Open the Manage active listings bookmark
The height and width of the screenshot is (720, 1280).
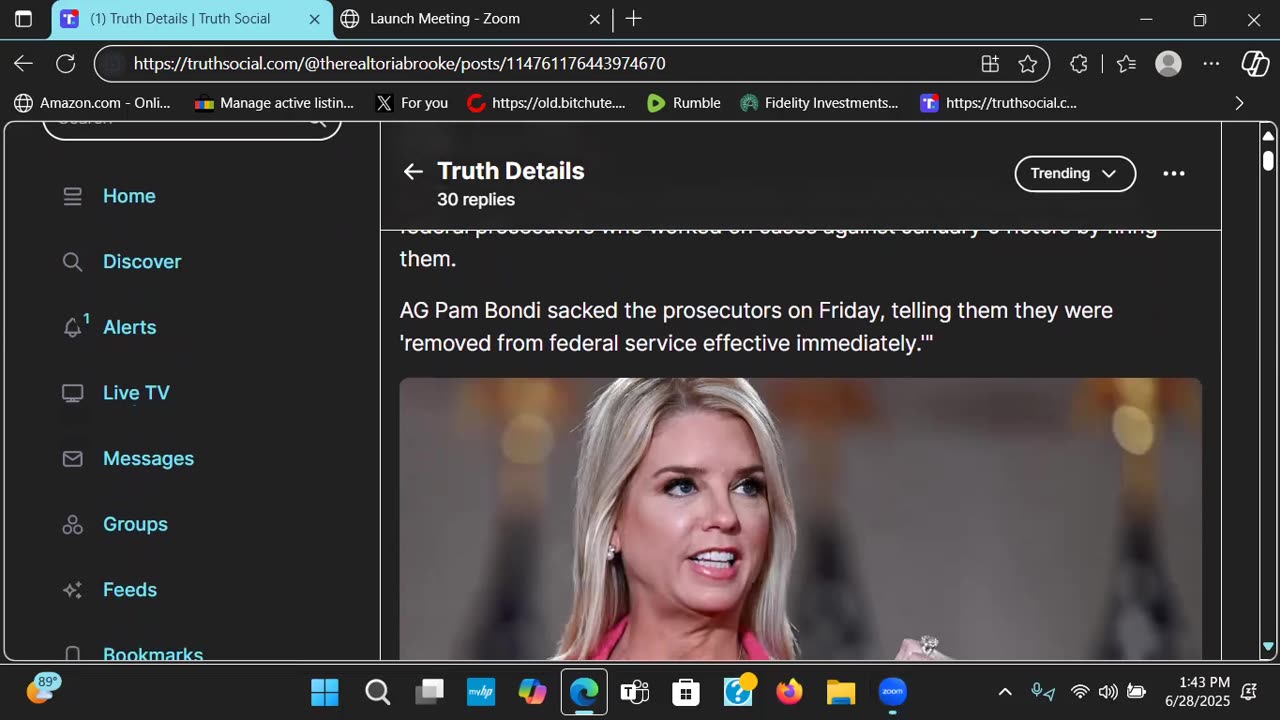click(274, 103)
